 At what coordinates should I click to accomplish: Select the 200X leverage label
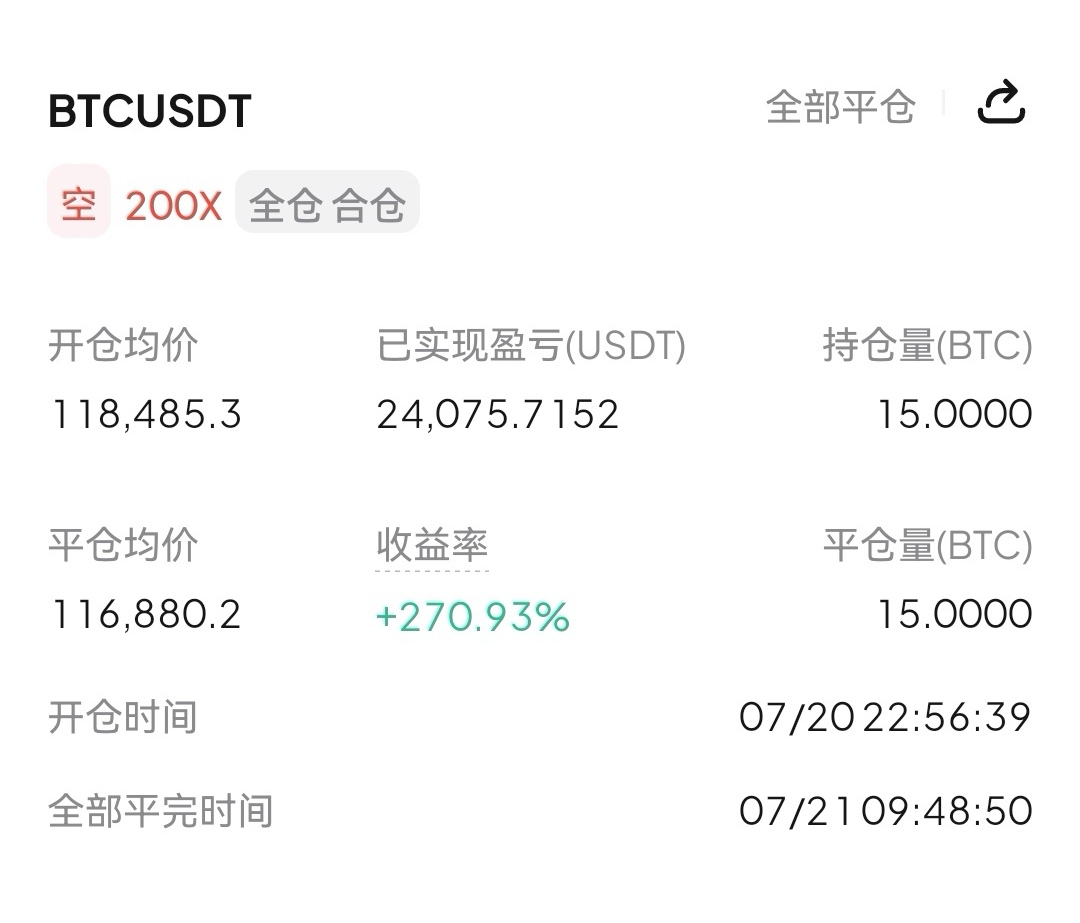[x=173, y=205]
